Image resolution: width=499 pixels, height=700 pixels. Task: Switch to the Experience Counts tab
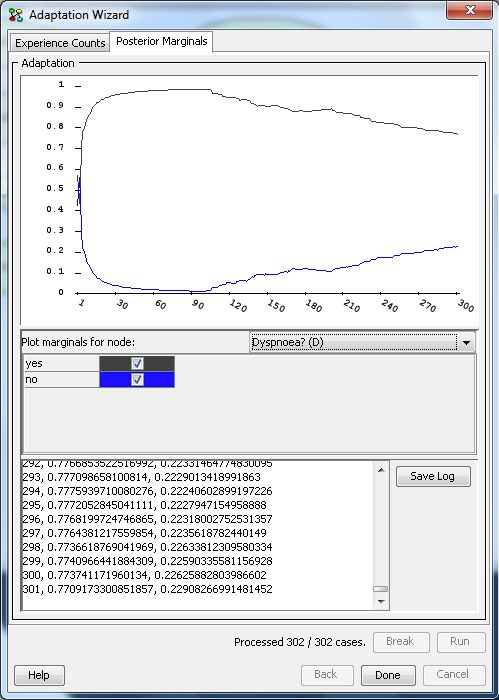pyautogui.click(x=60, y=43)
